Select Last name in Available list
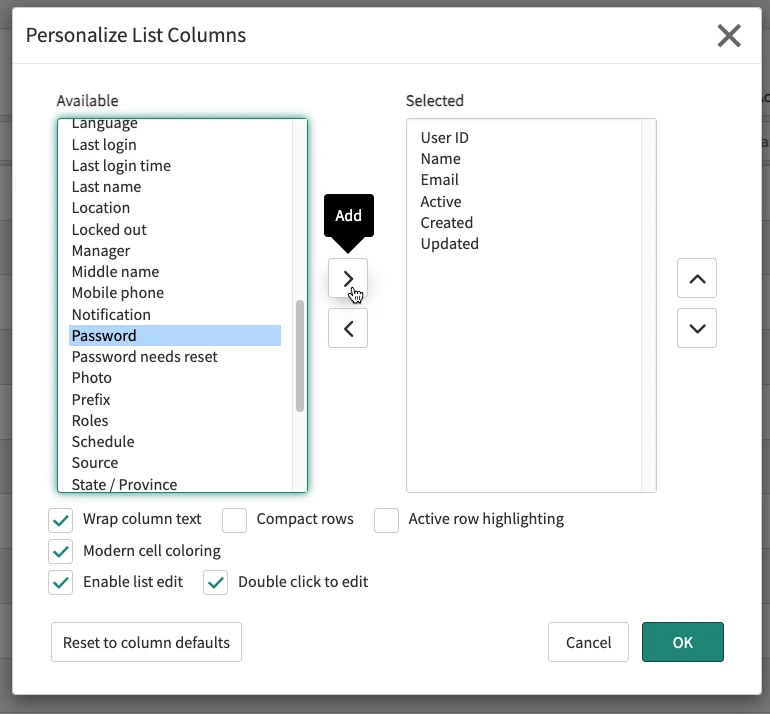 (x=175, y=187)
